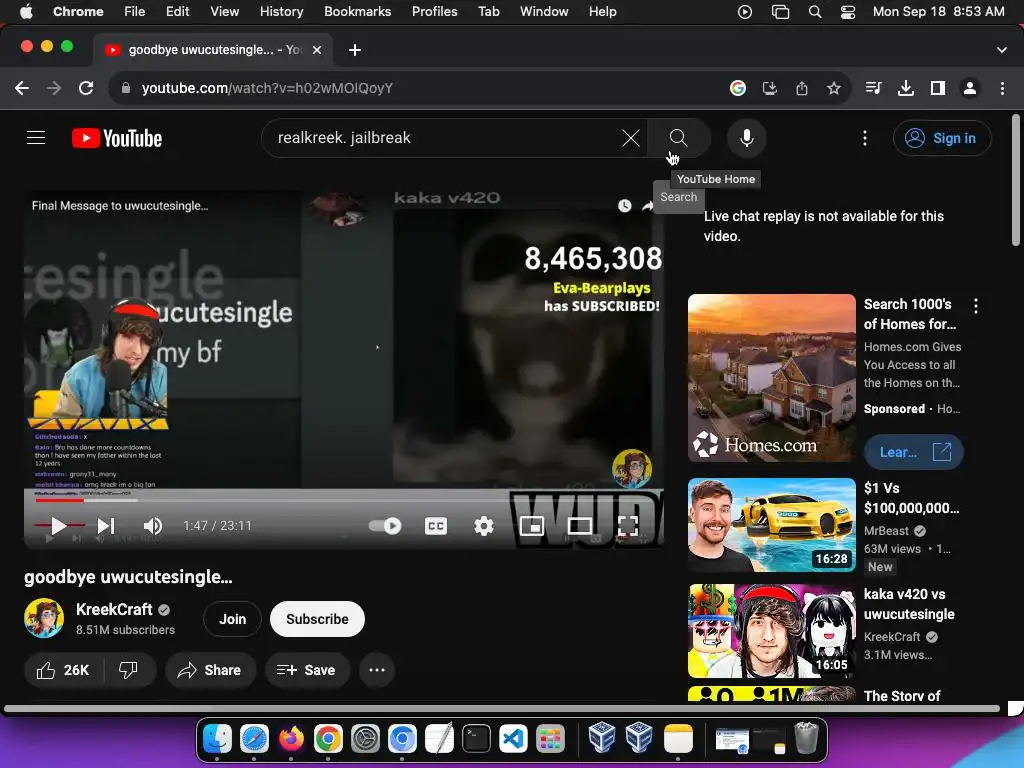Image resolution: width=1024 pixels, height=768 pixels.
Task: Open KreekCraft channel avatar
Action: (x=44, y=618)
